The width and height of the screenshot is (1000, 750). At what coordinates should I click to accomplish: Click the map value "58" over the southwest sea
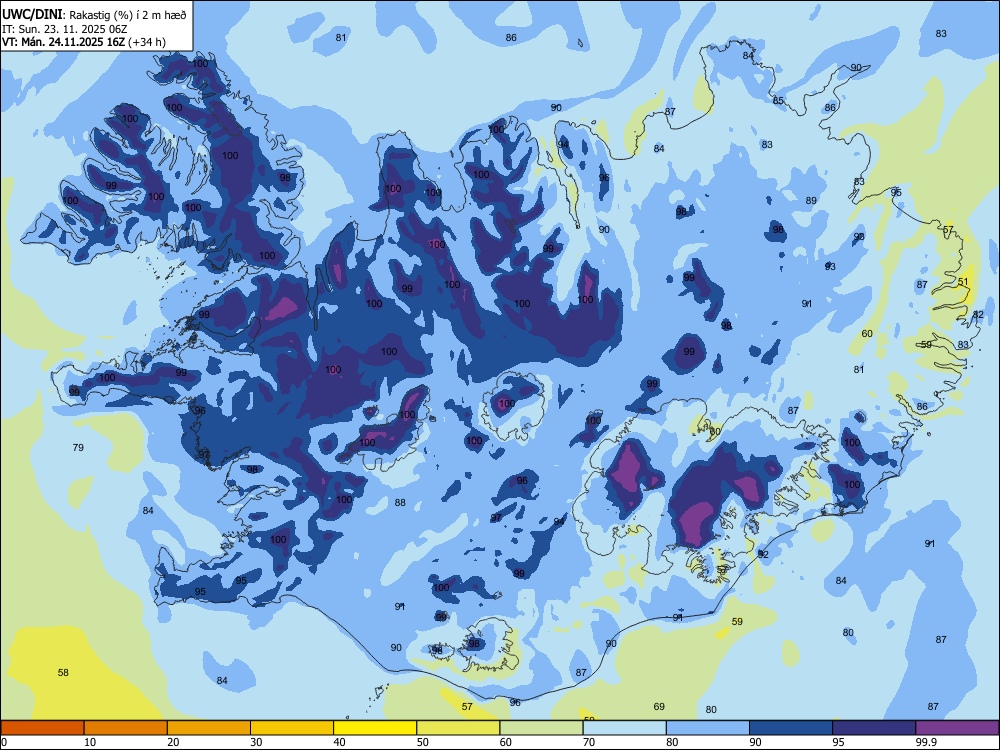(63, 672)
